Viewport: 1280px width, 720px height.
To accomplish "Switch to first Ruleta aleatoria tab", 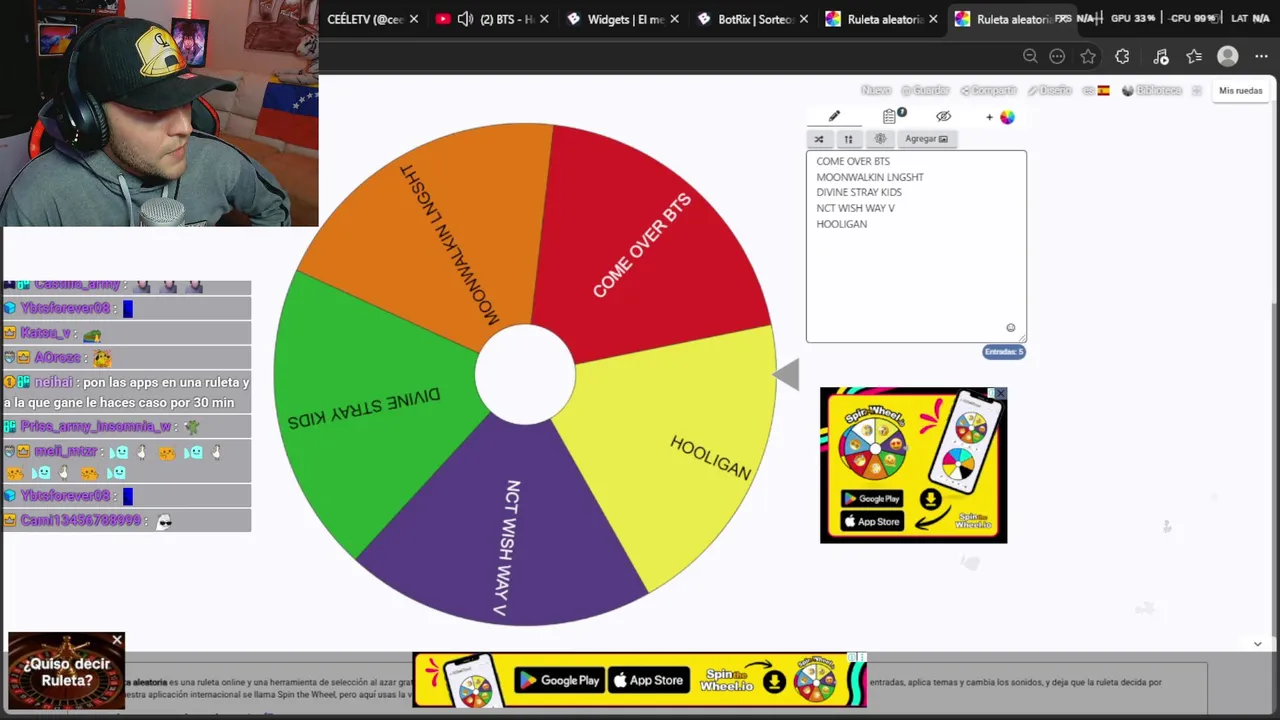I will pos(880,19).
